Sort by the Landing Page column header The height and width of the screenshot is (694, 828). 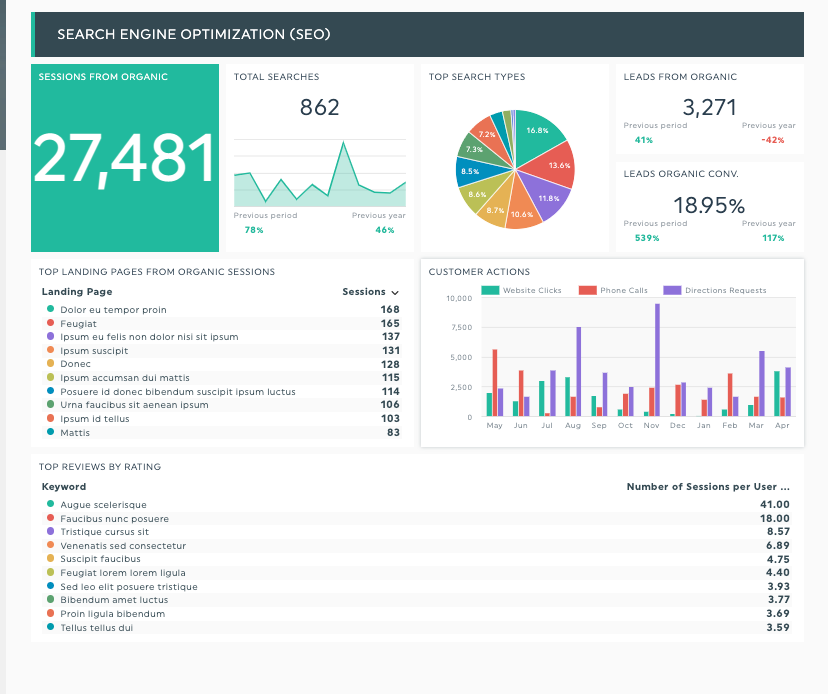(x=77, y=292)
